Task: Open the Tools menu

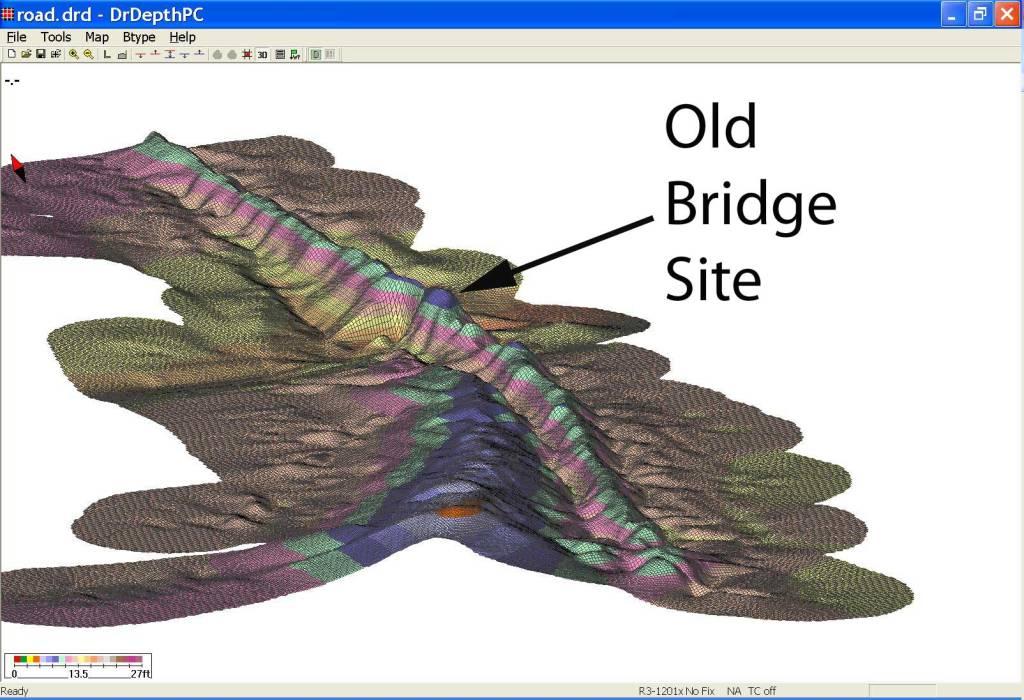Action: [x=56, y=37]
